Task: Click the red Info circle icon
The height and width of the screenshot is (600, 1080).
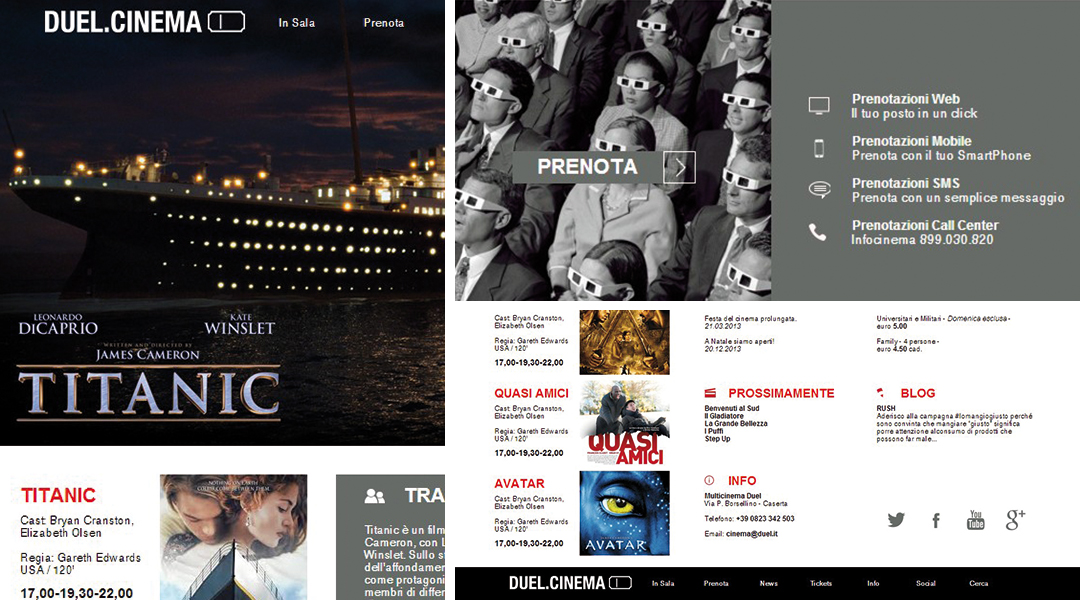Action: click(709, 480)
